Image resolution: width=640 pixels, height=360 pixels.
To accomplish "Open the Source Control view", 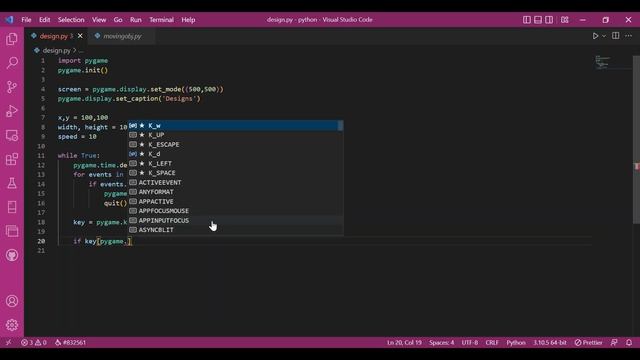I will pos(12,87).
